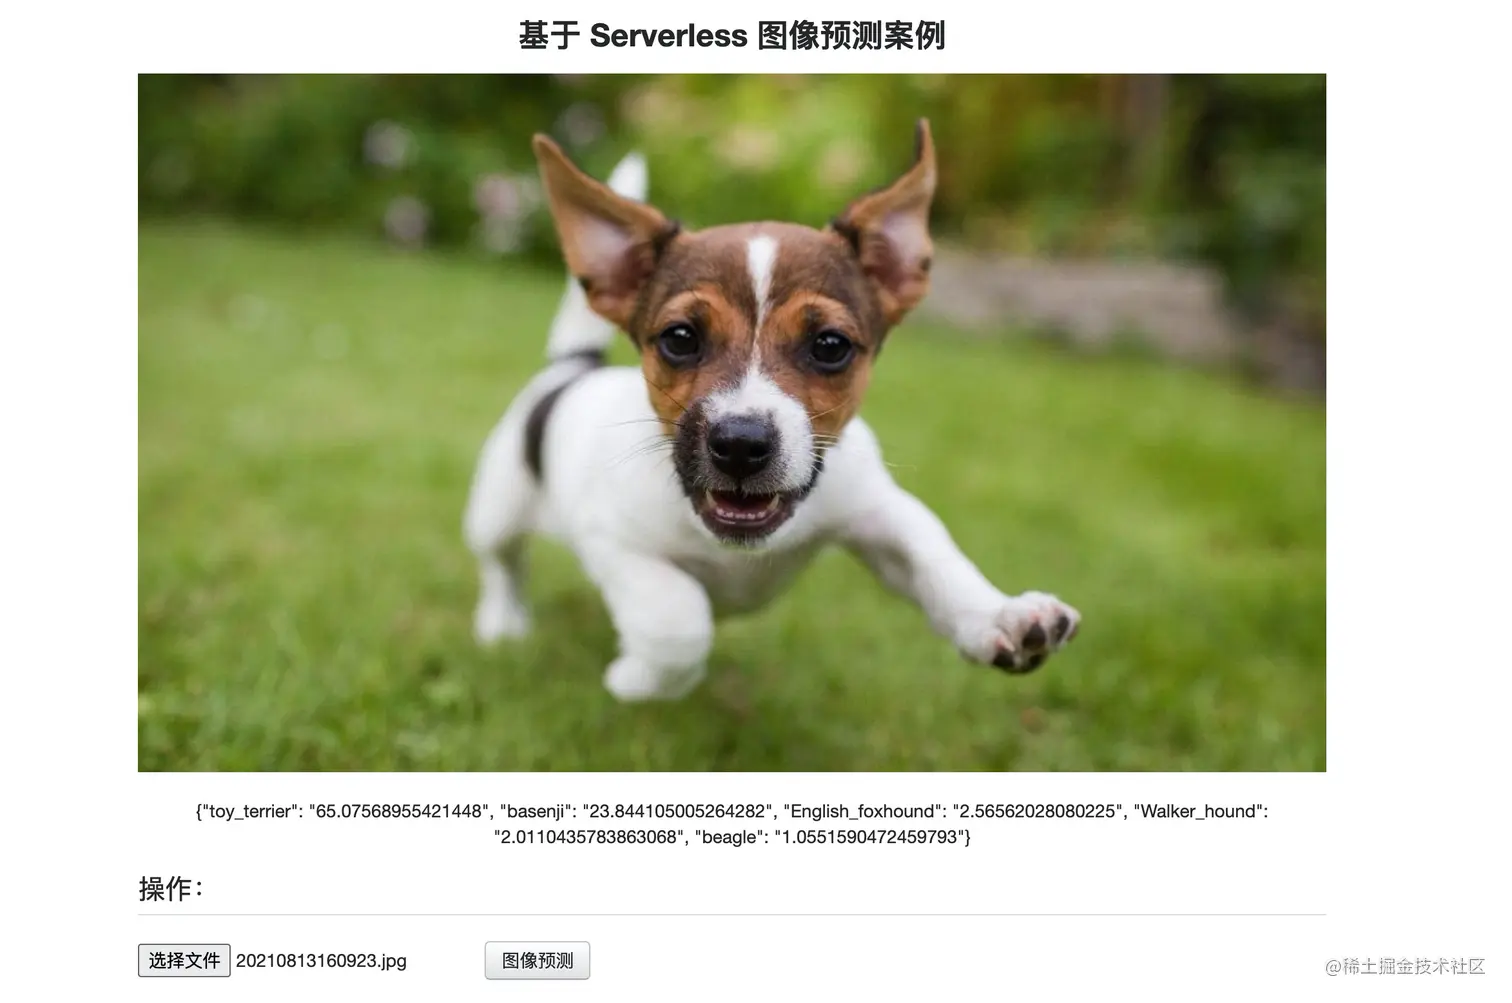This screenshot has width=1512, height=1003.
Task: Click the toy_terrier prediction value
Action: 400,811
